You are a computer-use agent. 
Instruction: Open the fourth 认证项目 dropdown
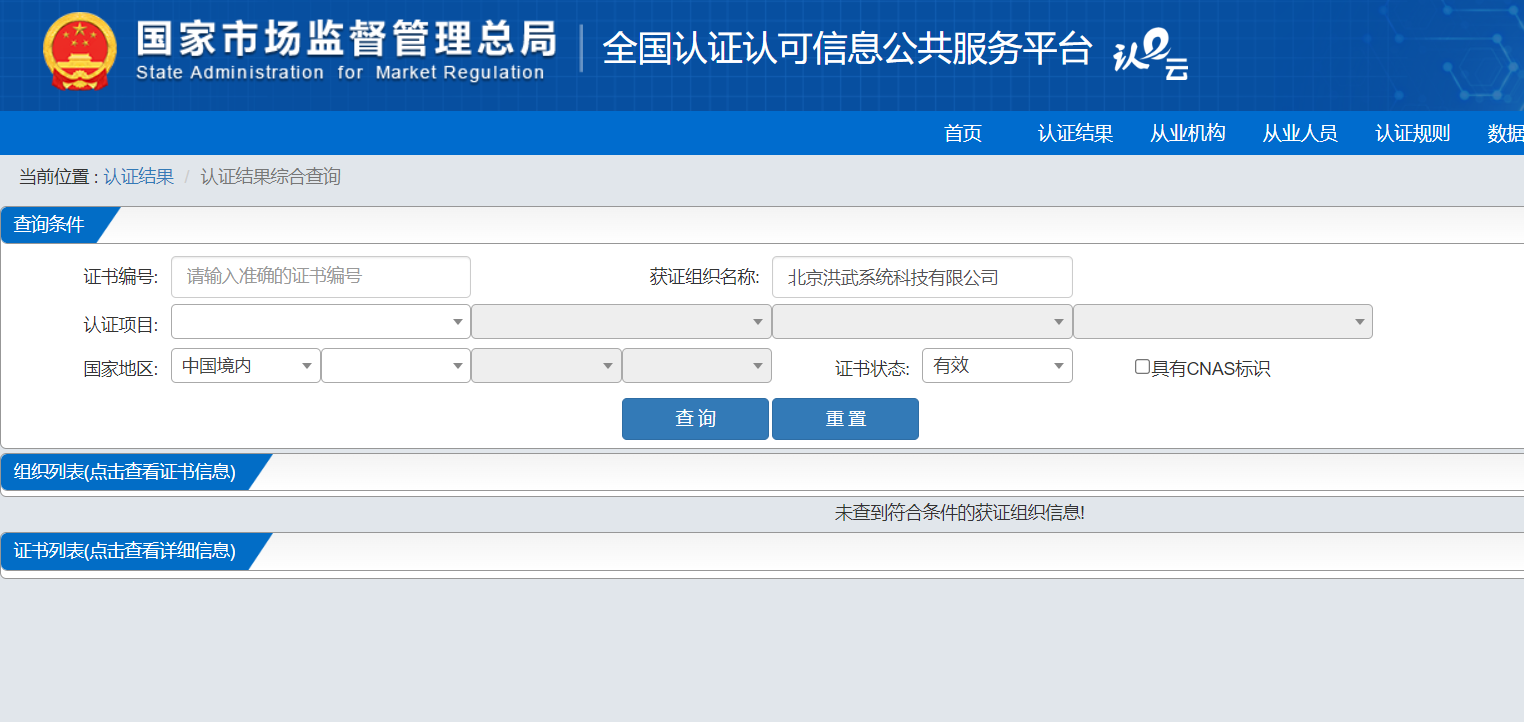tap(1223, 322)
